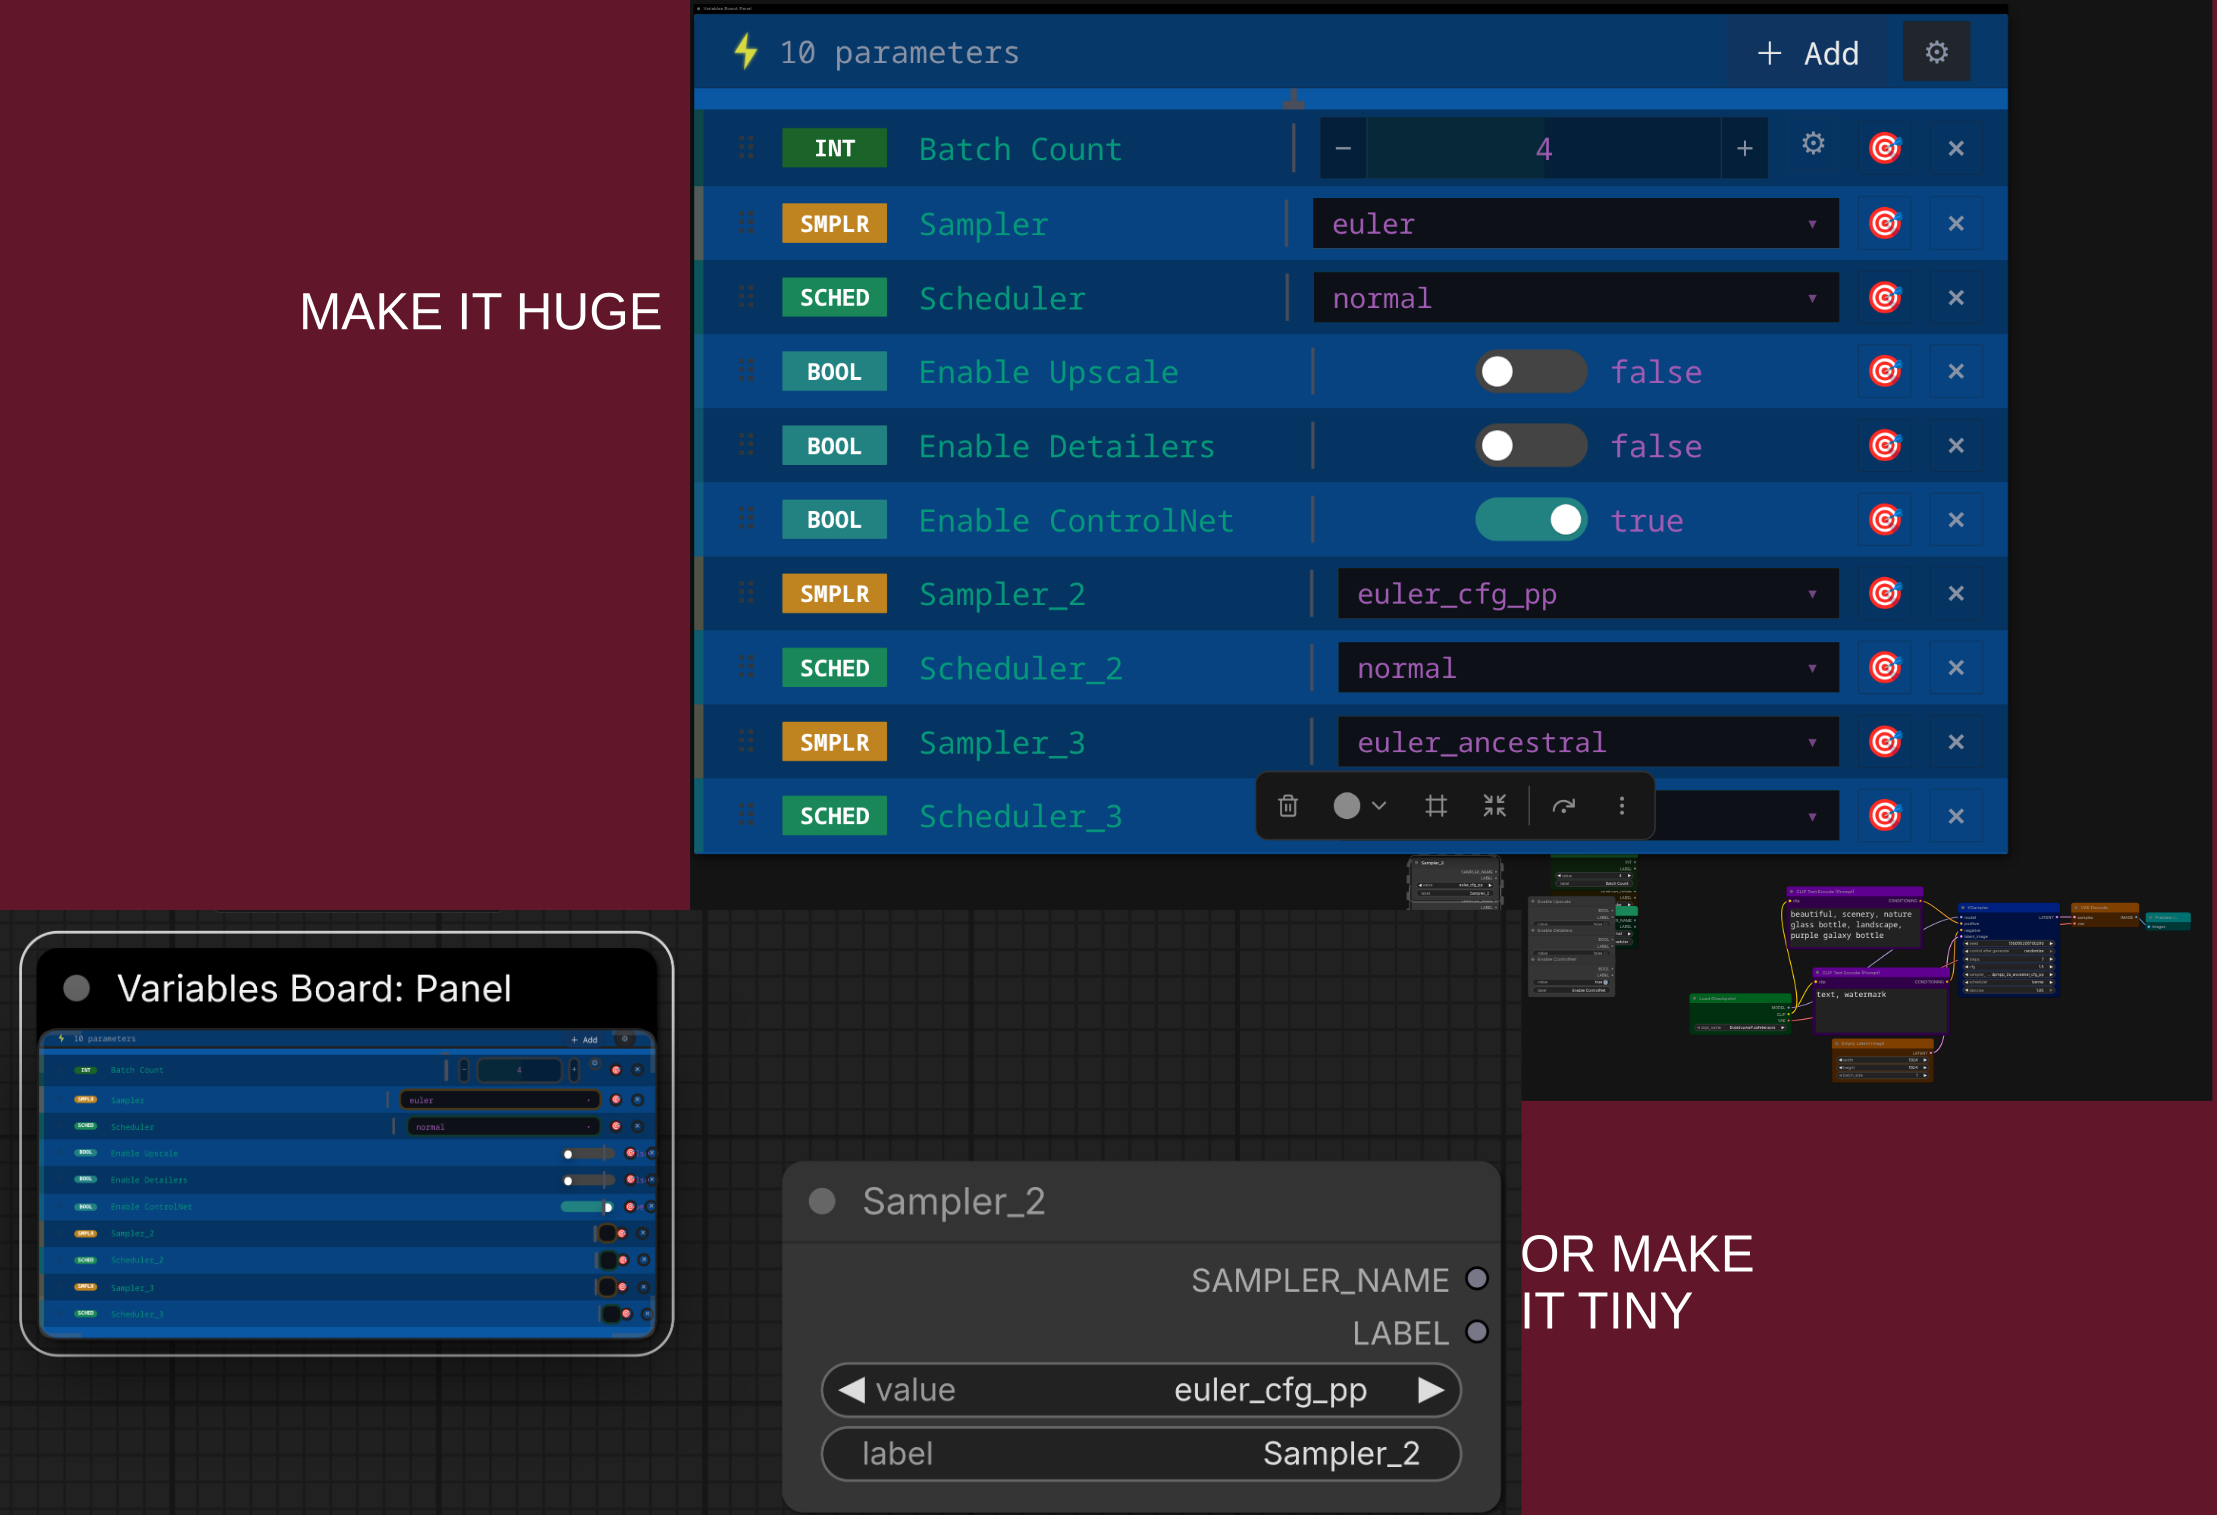Click bypass arrow icon in floating toolbar
Image resolution: width=2217 pixels, height=1515 pixels.
click(x=1564, y=806)
